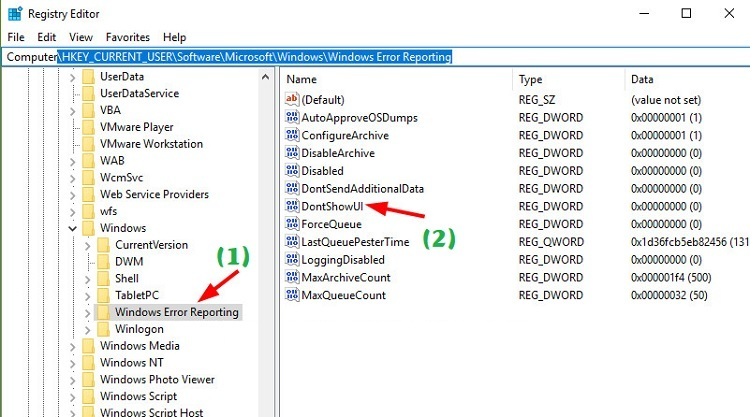Select the Disabled DWORD icon

pos(292,170)
